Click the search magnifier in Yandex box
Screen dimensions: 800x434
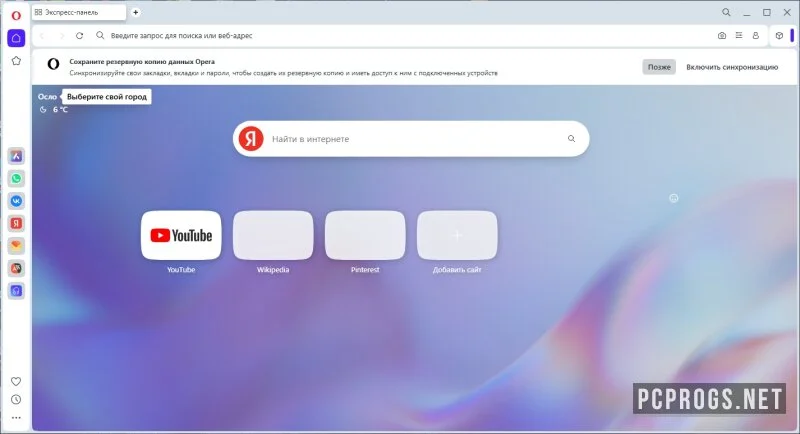pos(571,139)
